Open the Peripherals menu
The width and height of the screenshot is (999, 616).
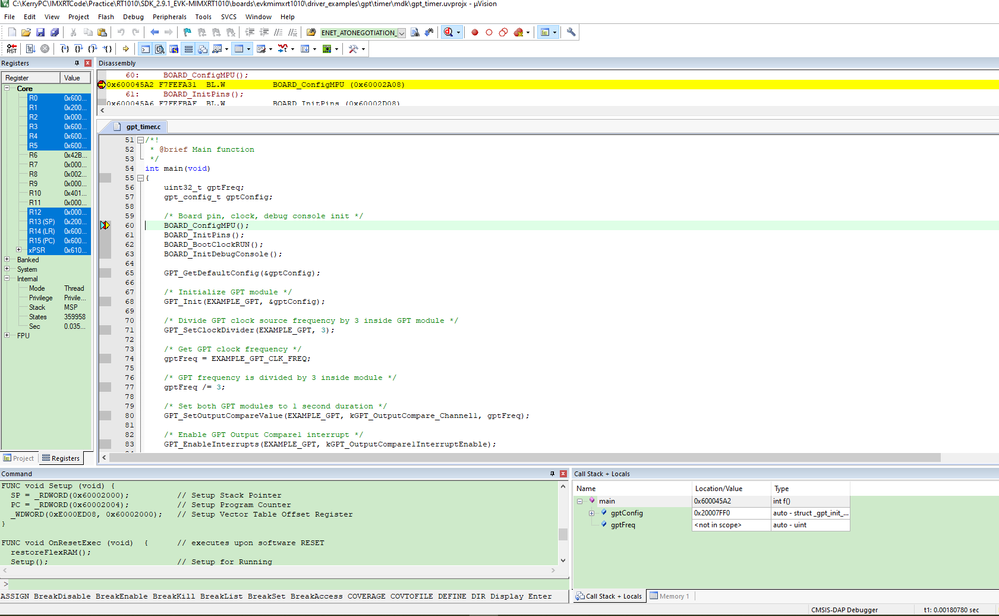[x=170, y=17]
